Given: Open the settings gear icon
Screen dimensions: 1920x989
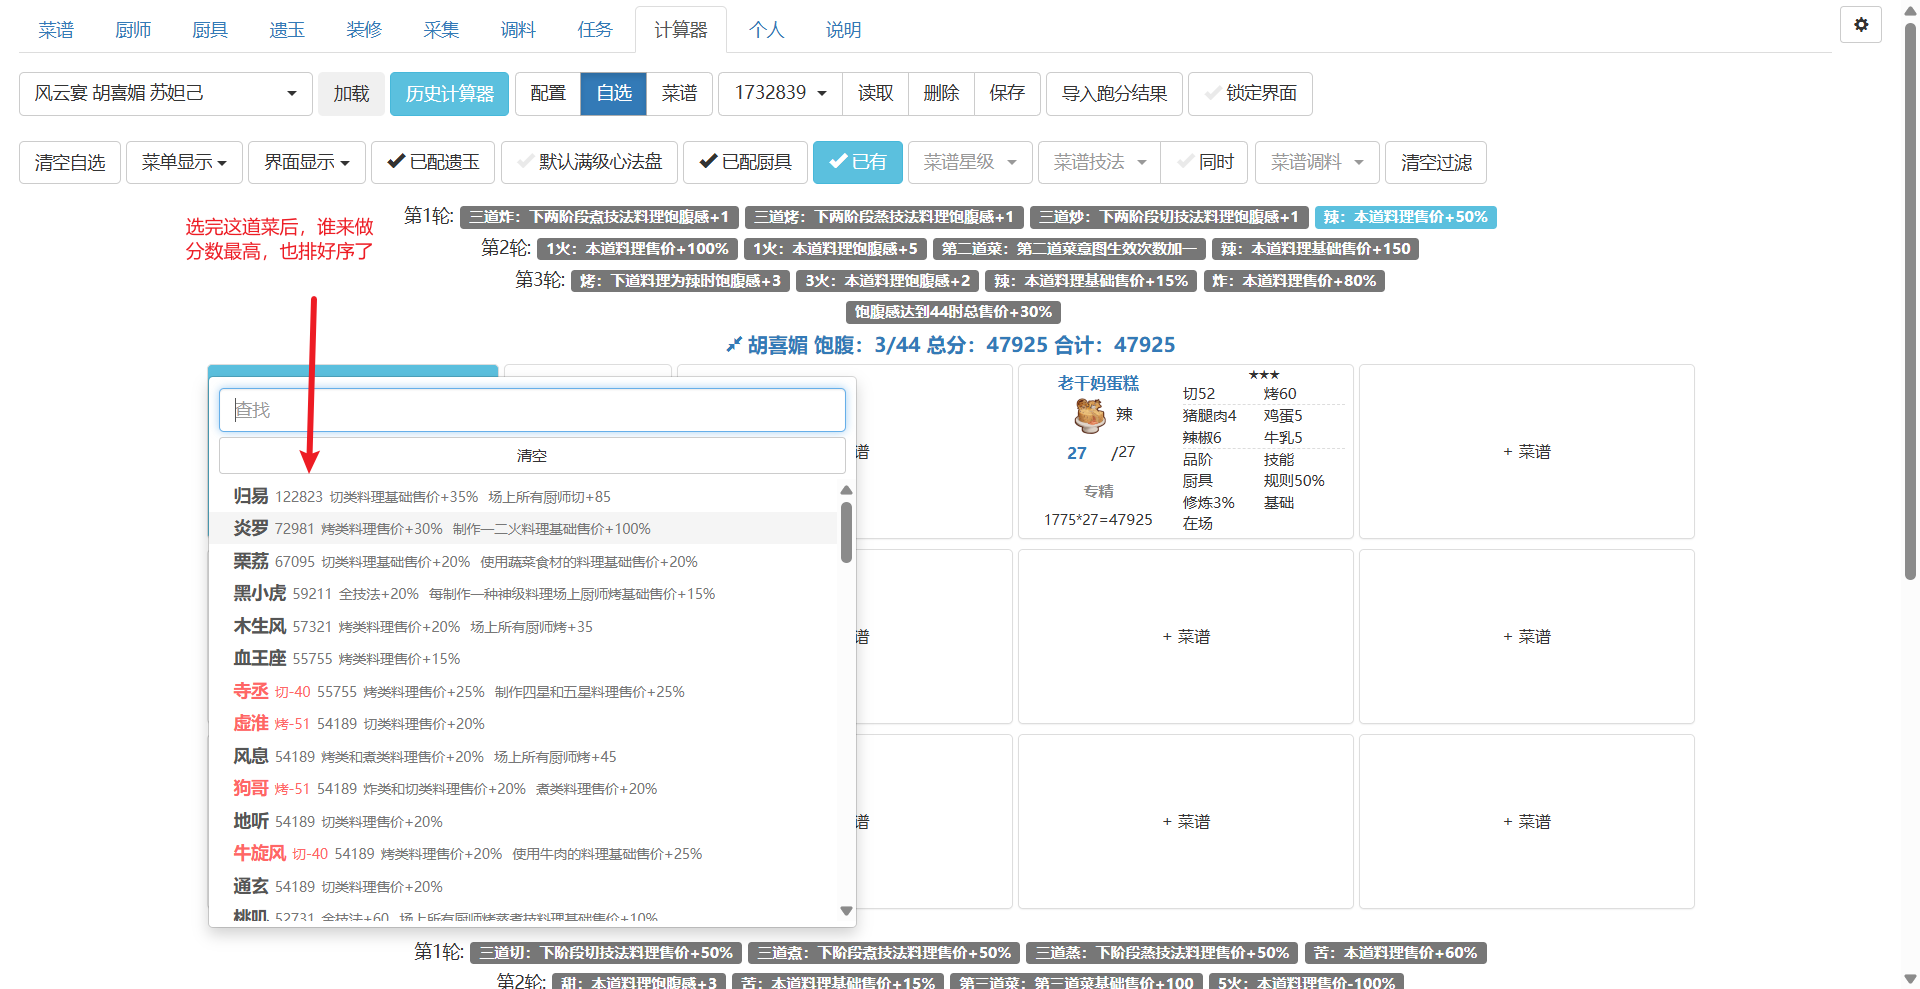Looking at the screenshot, I should (x=1860, y=25).
